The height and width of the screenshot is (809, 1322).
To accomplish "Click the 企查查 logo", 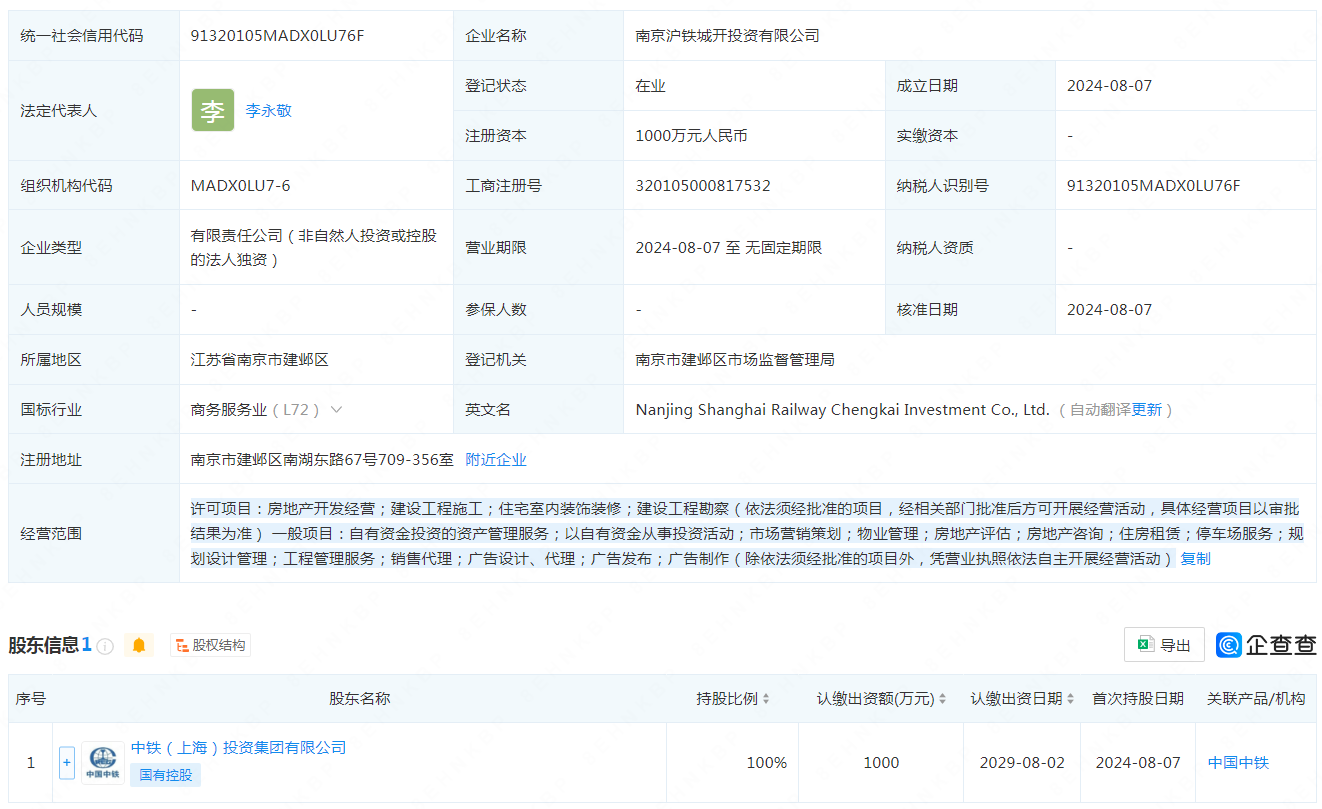I will click(1266, 646).
